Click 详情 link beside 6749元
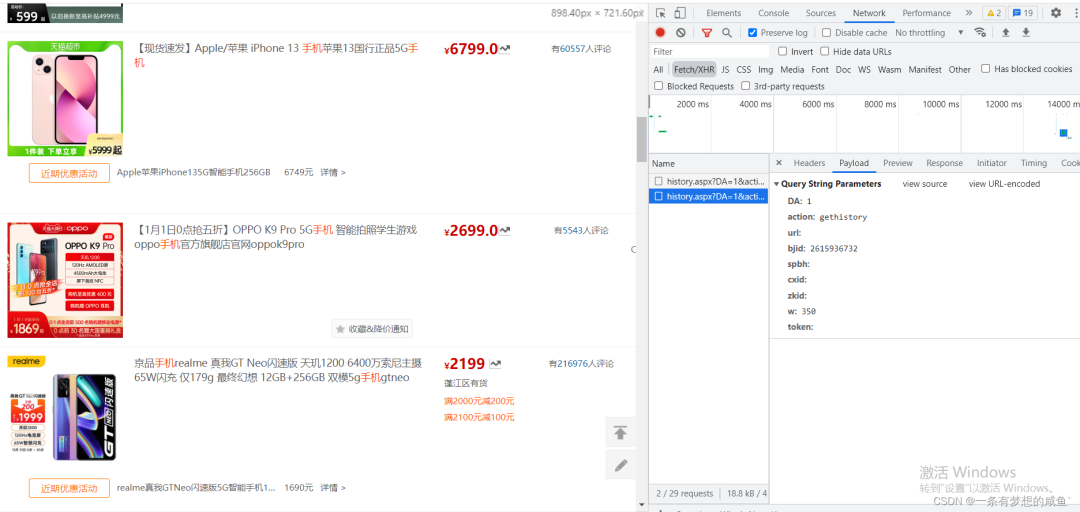 coord(333,172)
